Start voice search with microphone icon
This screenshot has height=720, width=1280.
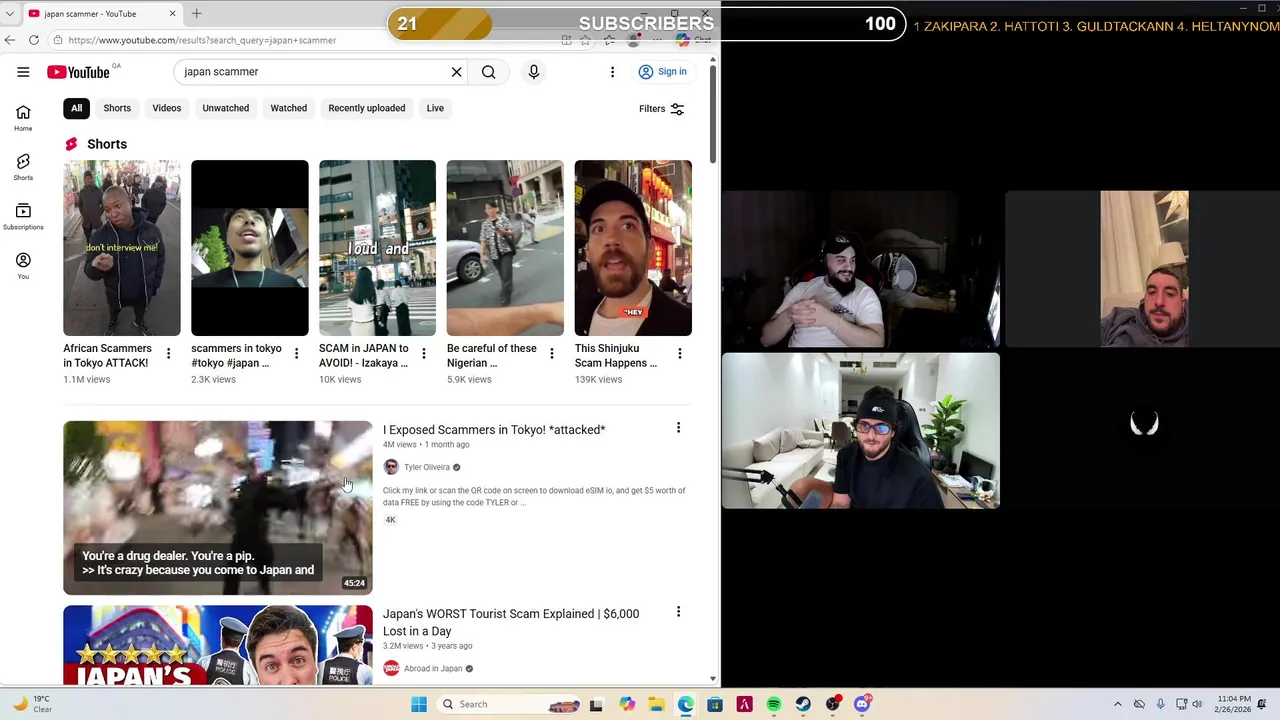pyautogui.click(x=534, y=72)
